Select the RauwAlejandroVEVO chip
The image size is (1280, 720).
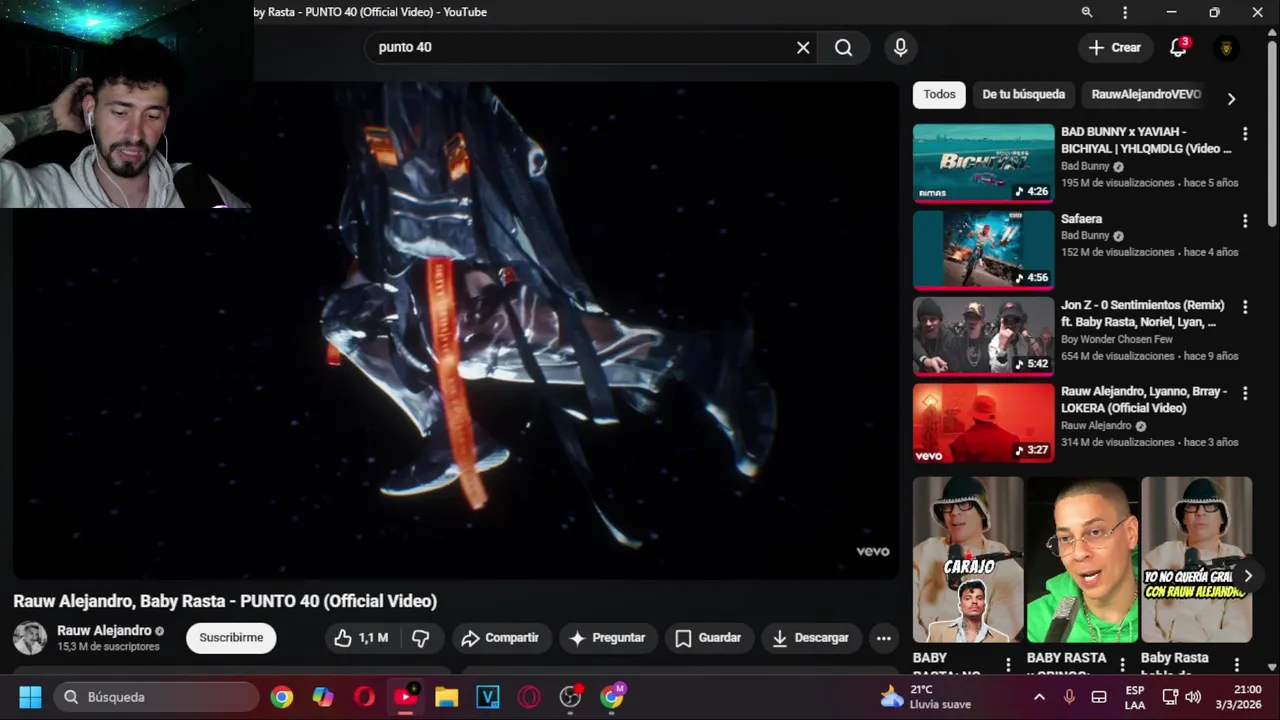[1146, 95]
